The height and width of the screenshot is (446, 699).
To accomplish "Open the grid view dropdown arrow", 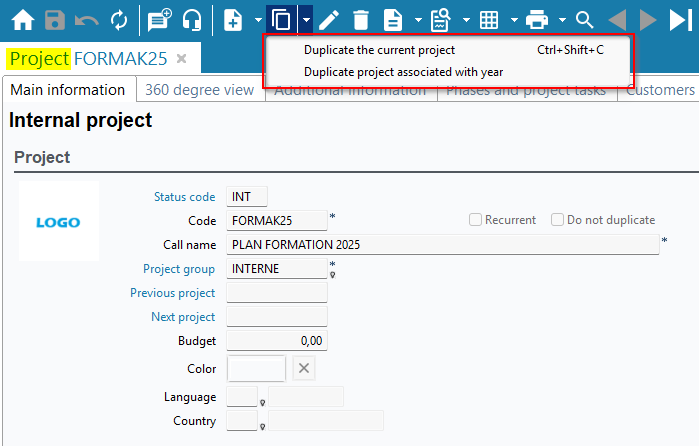I will (x=514, y=20).
